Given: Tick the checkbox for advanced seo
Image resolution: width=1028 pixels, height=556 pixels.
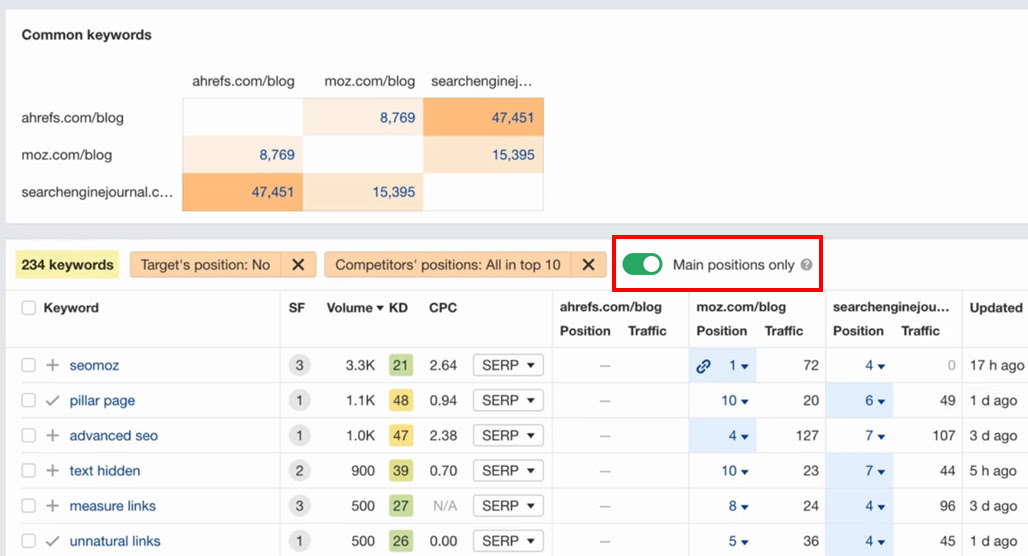Looking at the screenshot, I should [x=28, y=435].
